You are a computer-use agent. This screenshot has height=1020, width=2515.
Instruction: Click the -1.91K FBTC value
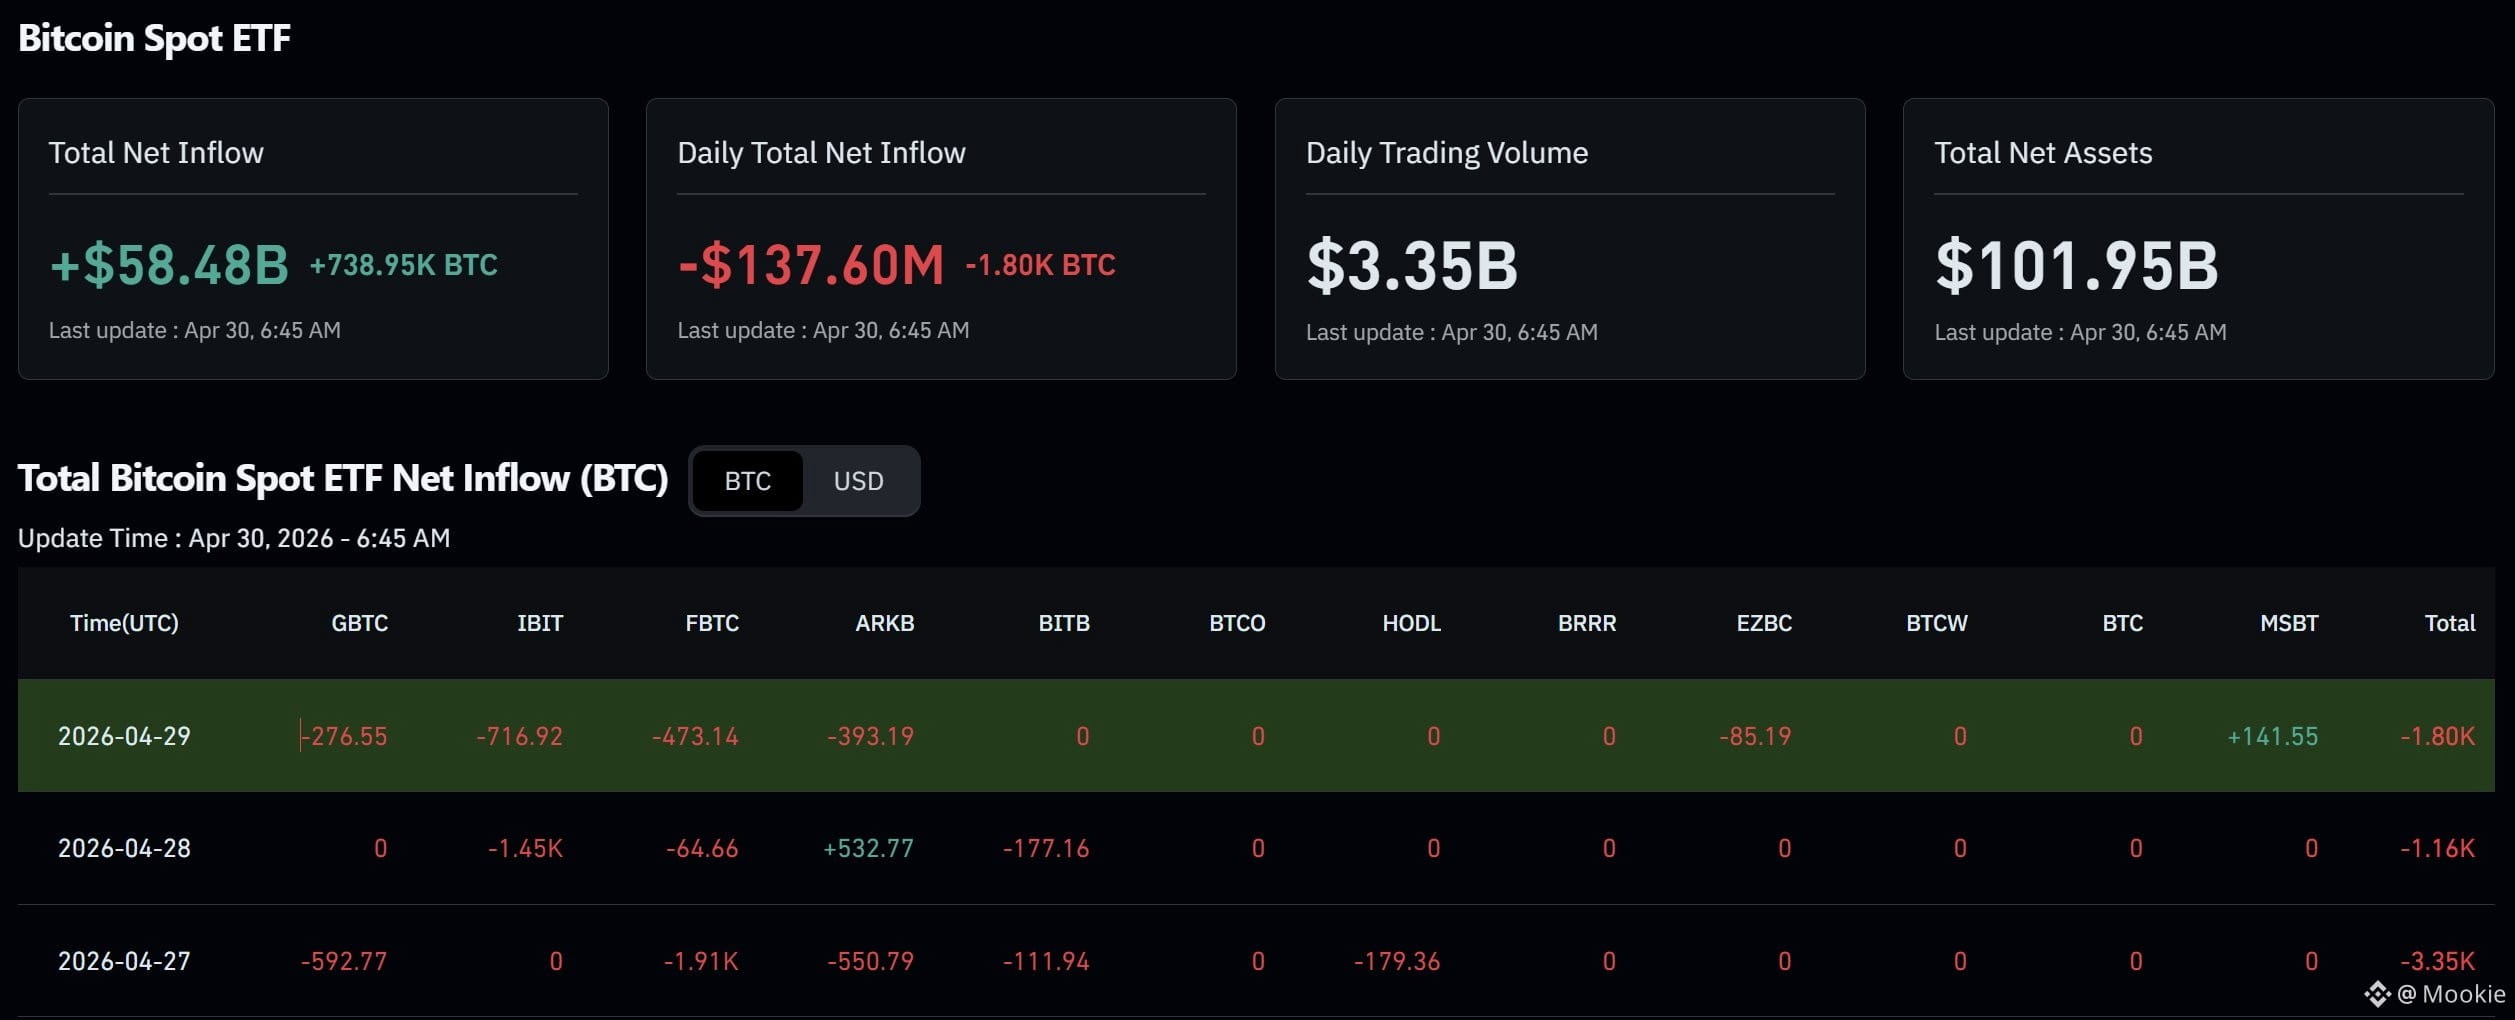coord(701,961)
